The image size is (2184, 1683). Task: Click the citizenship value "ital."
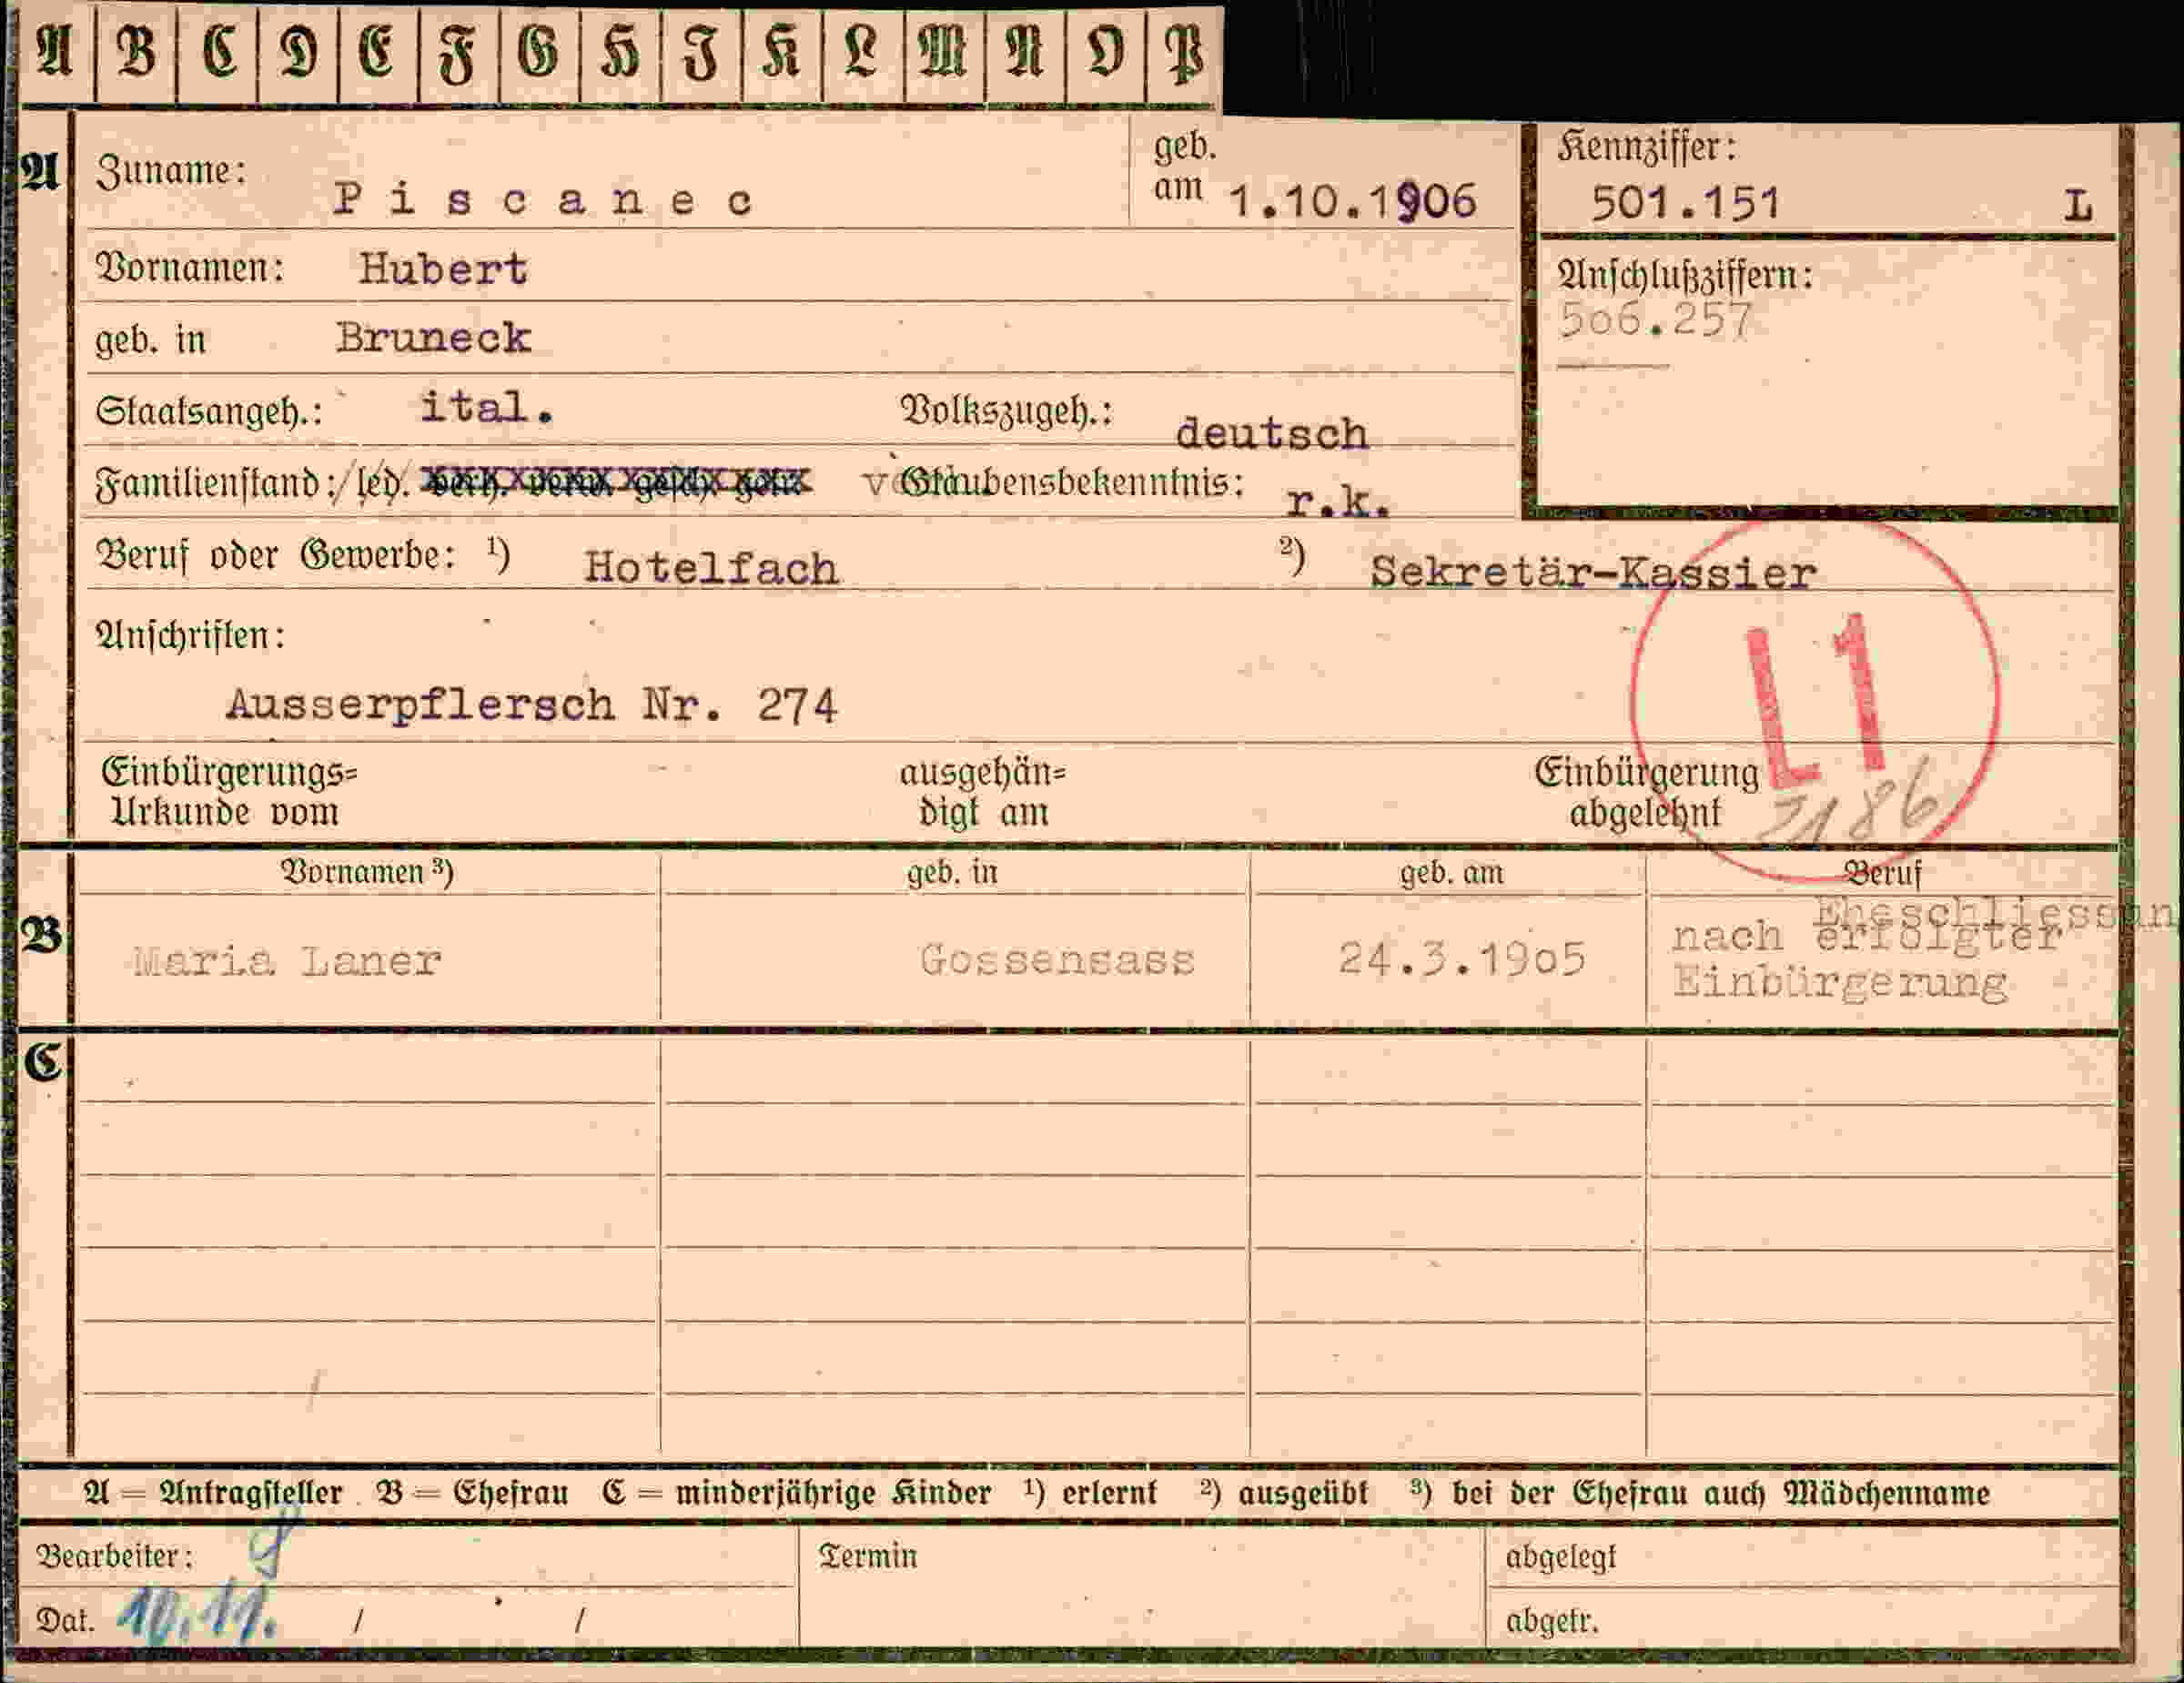487,407
